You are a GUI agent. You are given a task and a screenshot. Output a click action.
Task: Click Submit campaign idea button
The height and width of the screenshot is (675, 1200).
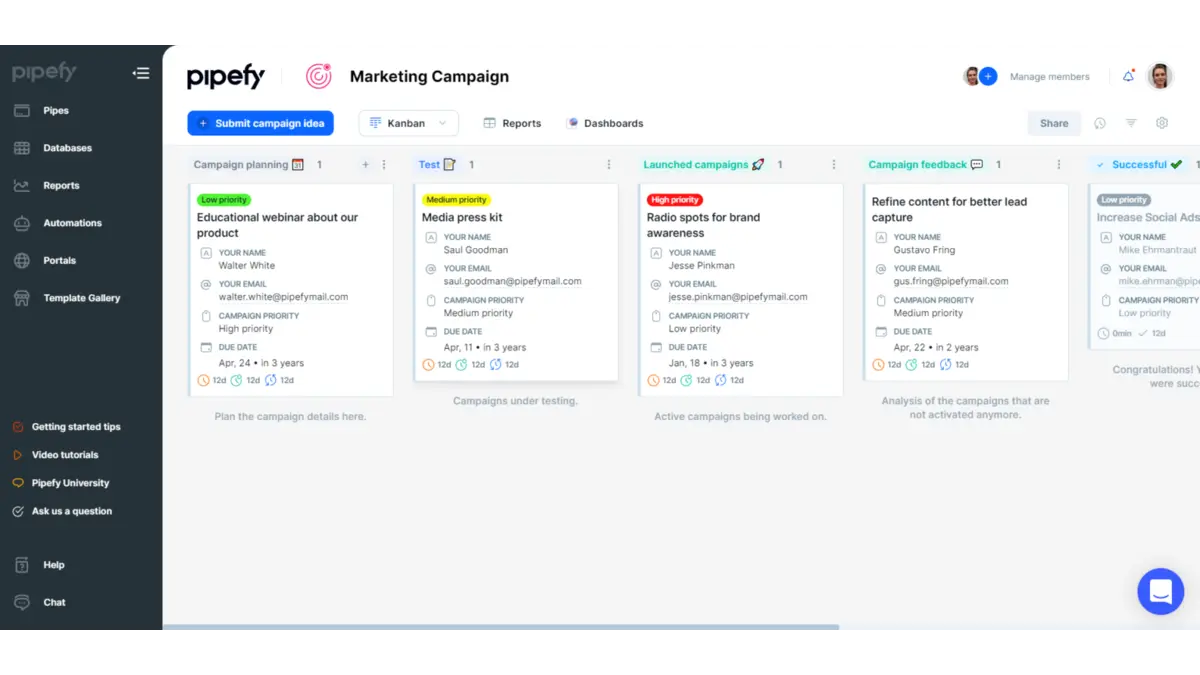tap(260, 123)
